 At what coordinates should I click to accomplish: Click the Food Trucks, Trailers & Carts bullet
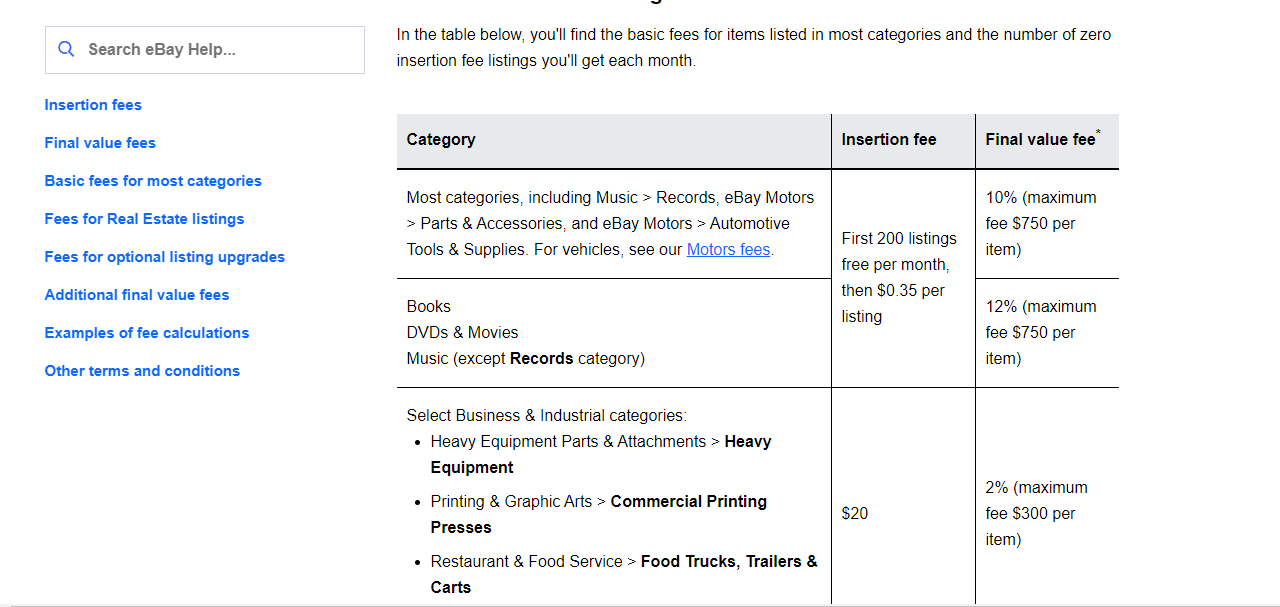click(624, 574)
